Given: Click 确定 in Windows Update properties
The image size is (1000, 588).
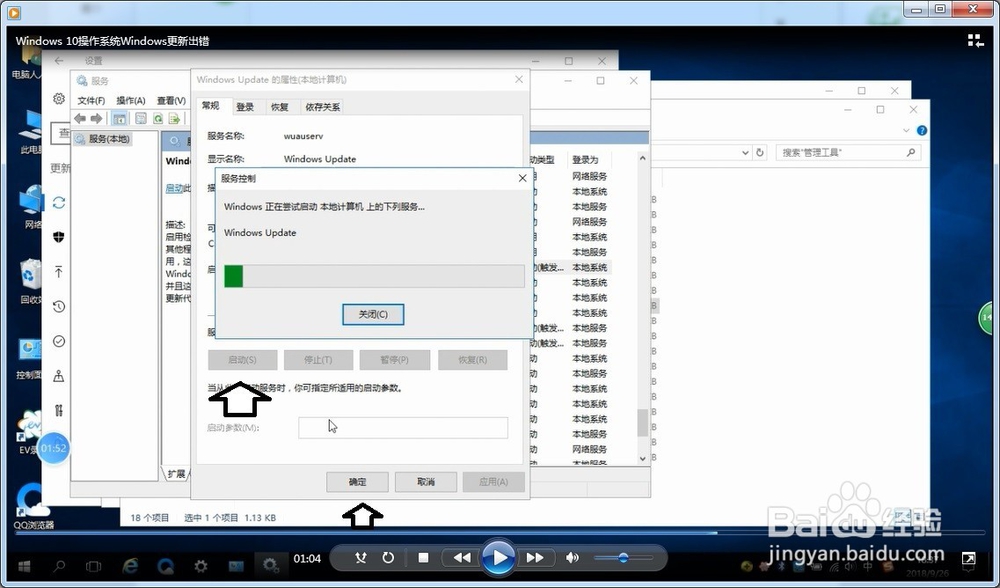Looking at the screenshot, I should tap(357, 482).
